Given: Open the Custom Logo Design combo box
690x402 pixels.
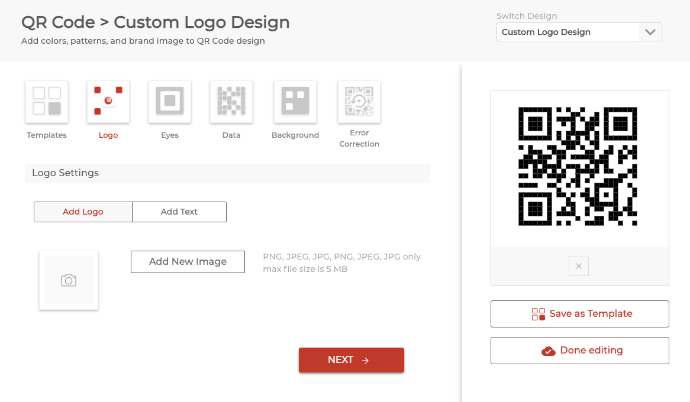Looking at the screenshot, I should coord(579,32).
